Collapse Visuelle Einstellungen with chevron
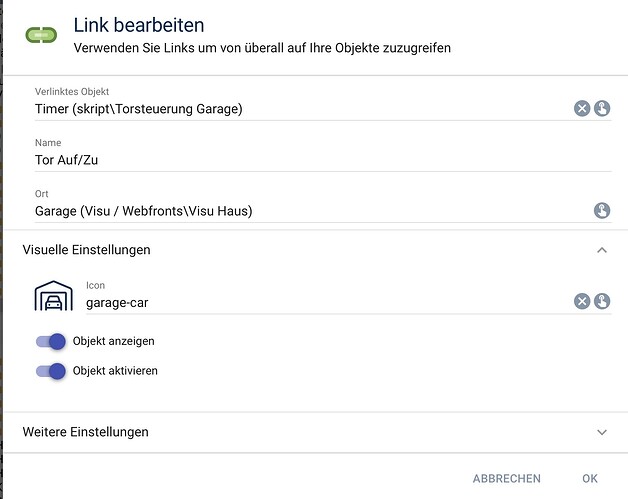Screen dimensions: 628x499 (x=602, y=250)
